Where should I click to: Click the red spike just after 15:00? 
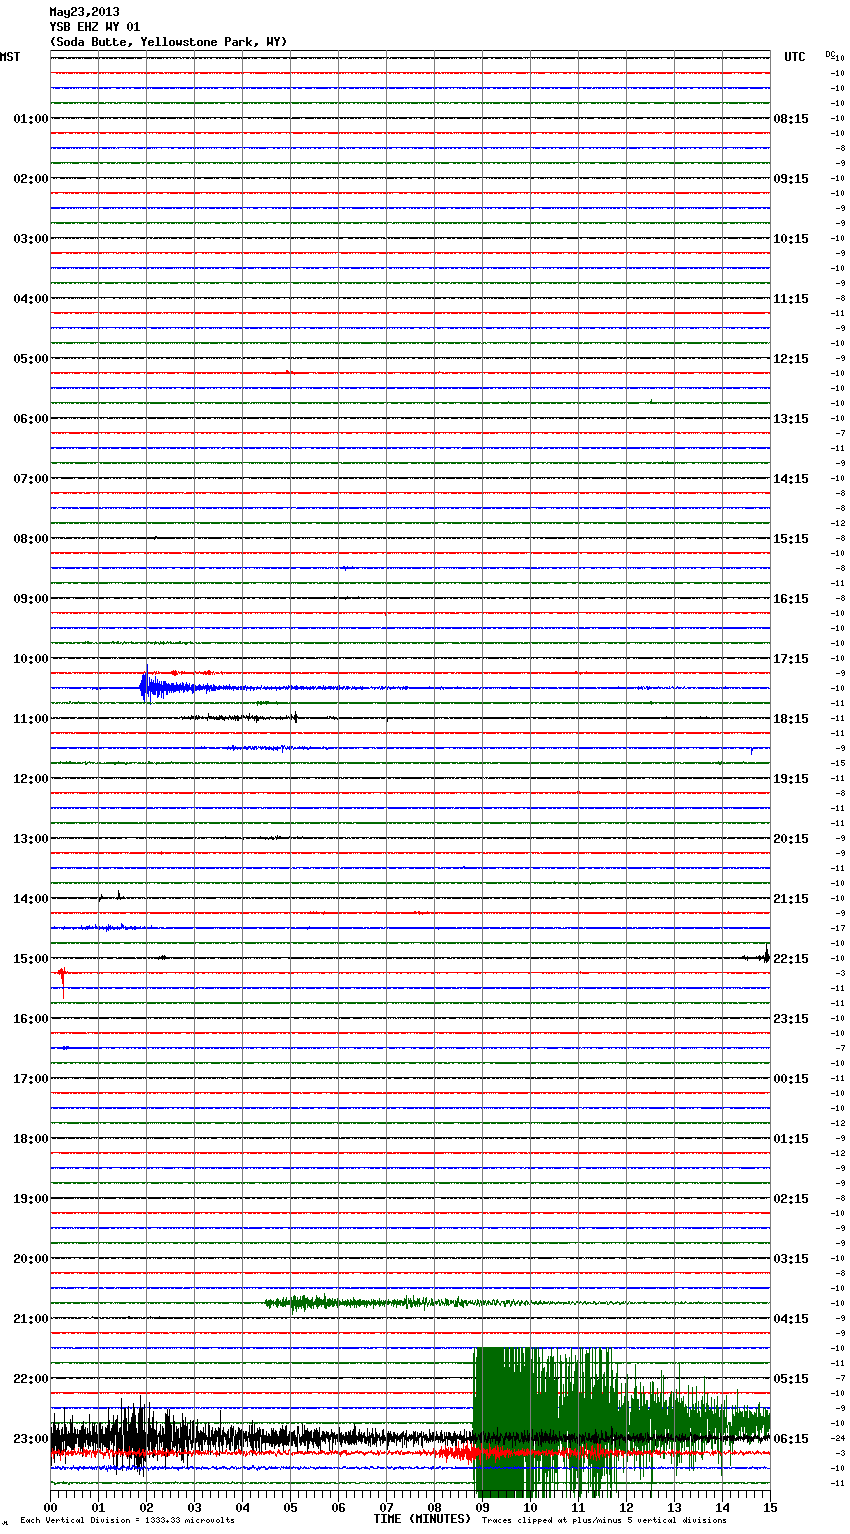(x=62, y=975)
